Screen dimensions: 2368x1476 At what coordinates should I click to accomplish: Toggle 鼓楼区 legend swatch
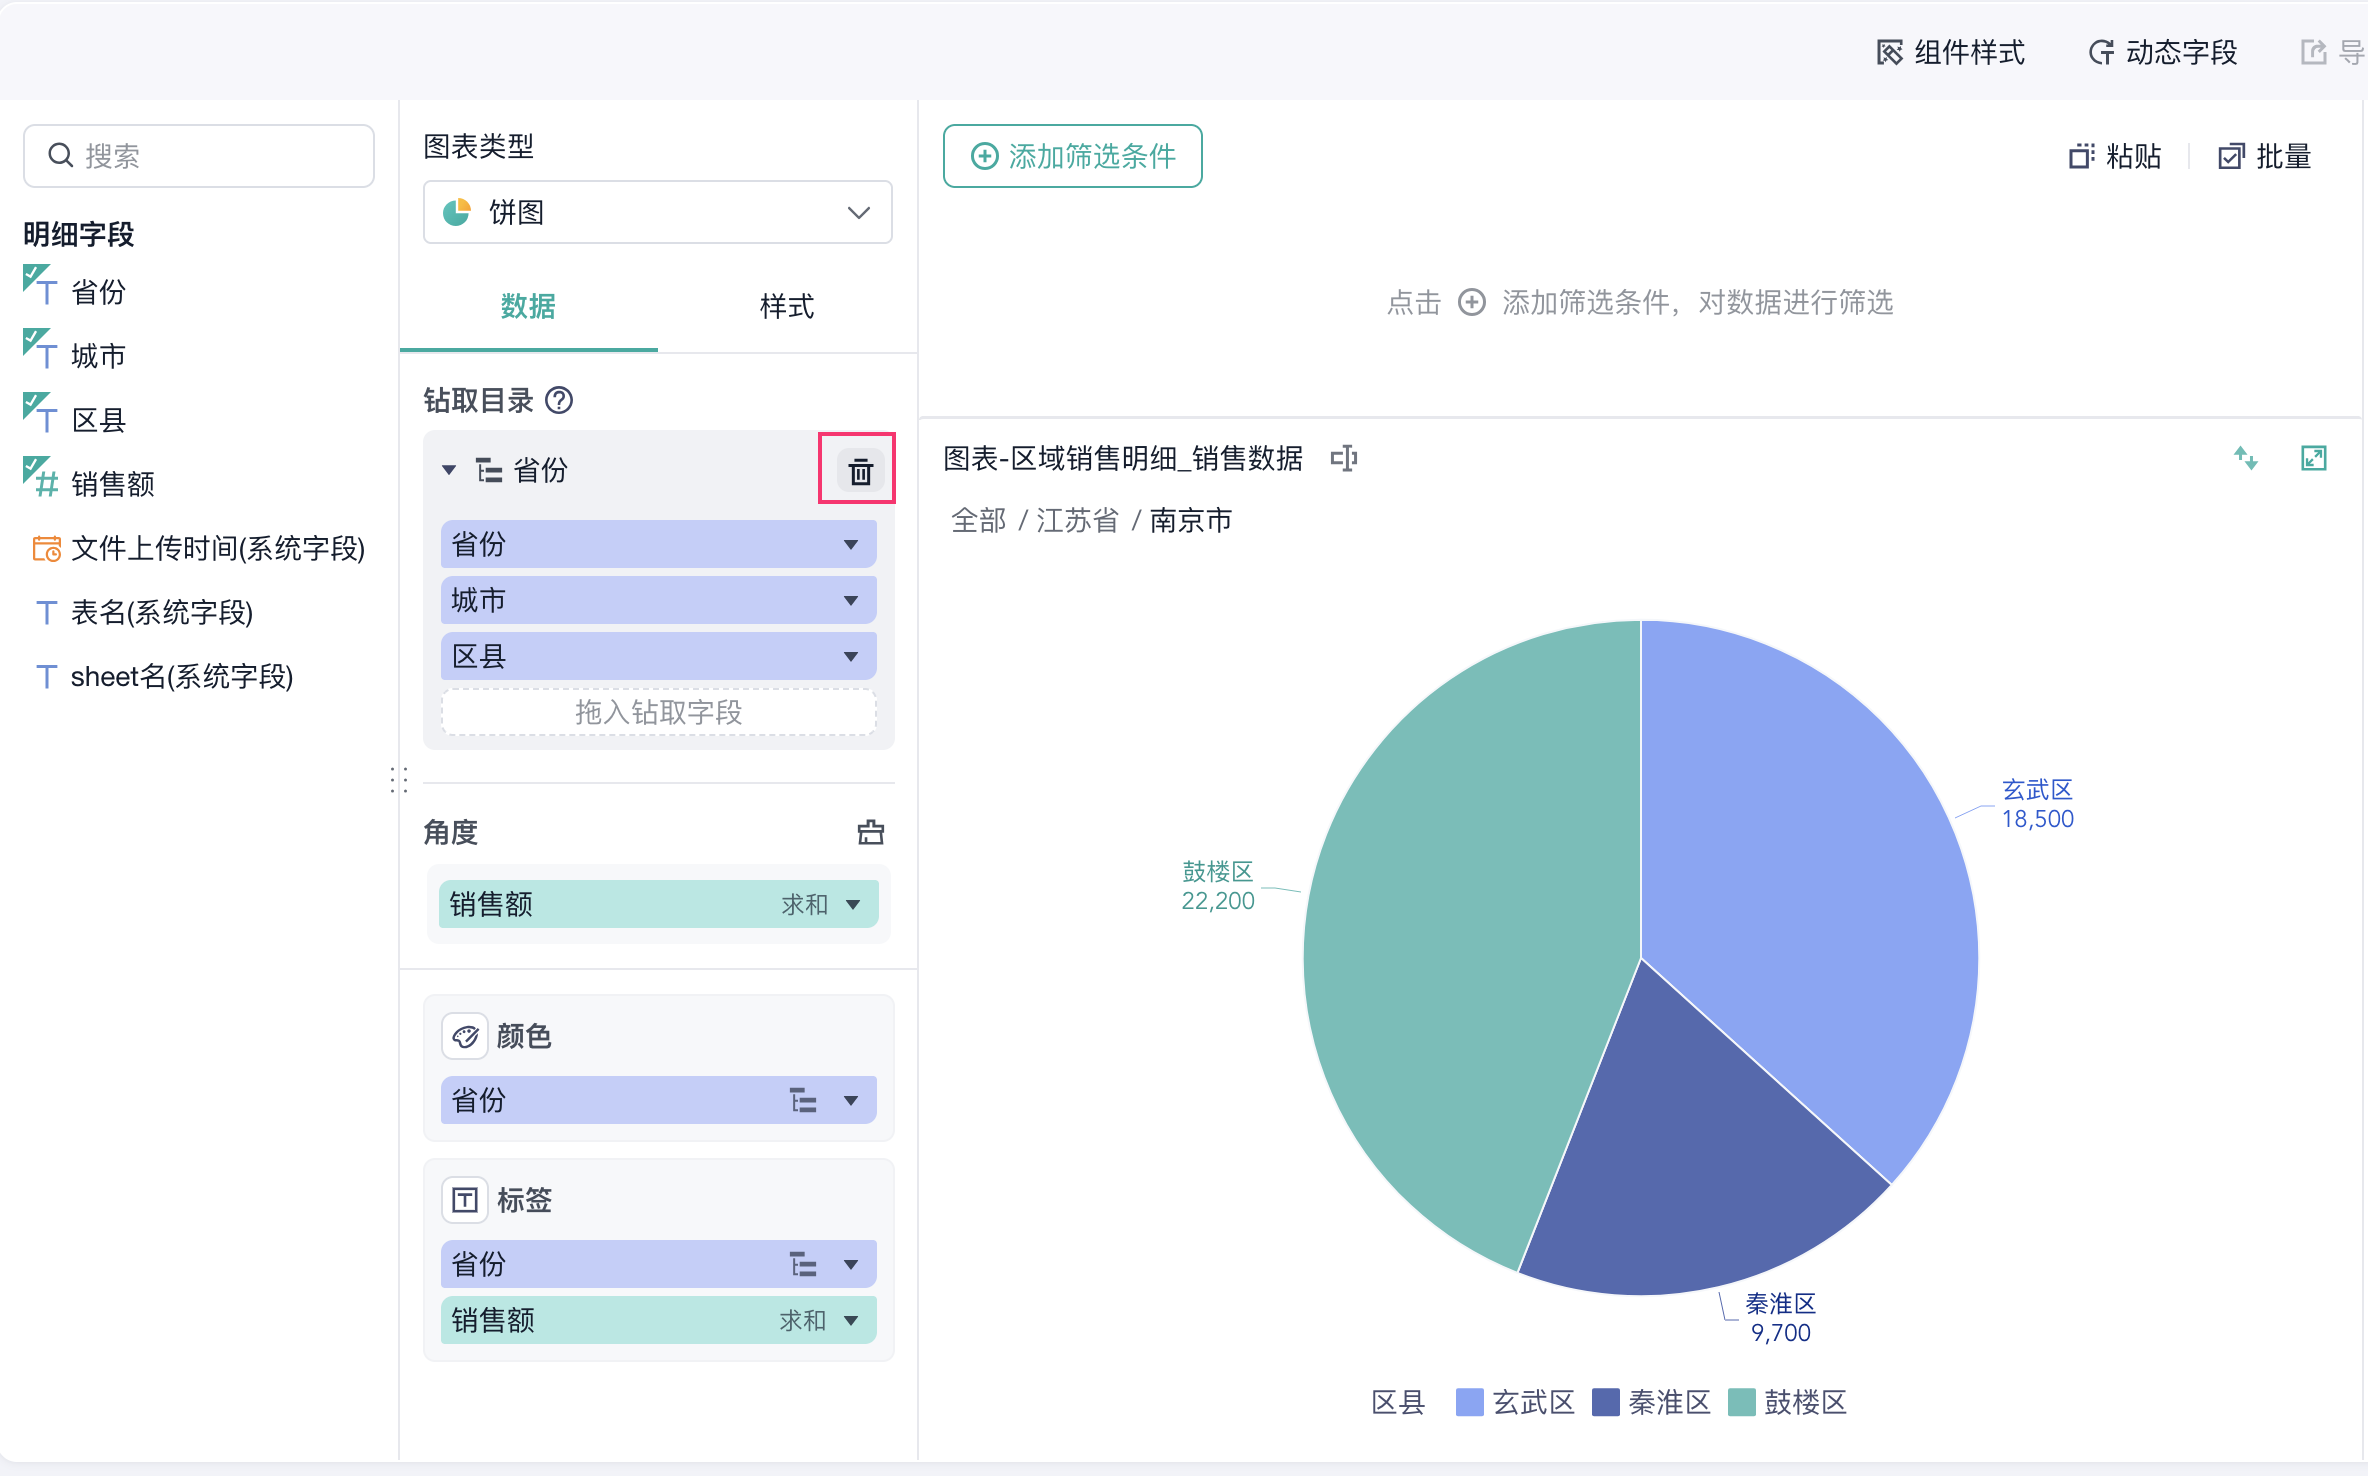tap(1741, 1402)
